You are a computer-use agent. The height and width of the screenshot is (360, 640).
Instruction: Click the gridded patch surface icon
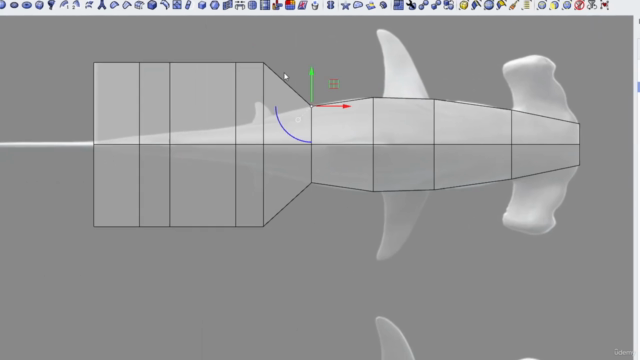(139, 5)
